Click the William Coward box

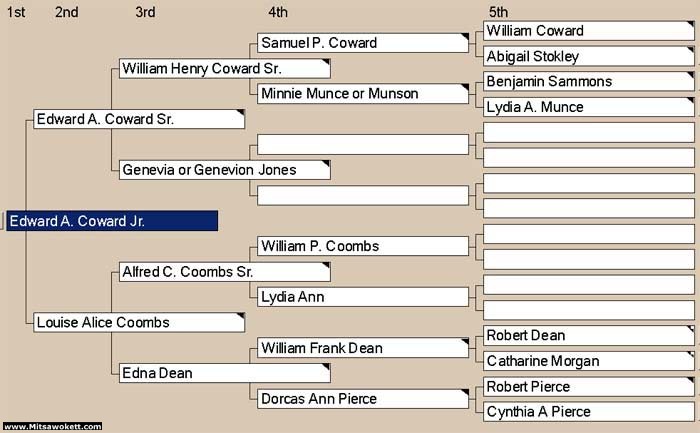point(589,31)
